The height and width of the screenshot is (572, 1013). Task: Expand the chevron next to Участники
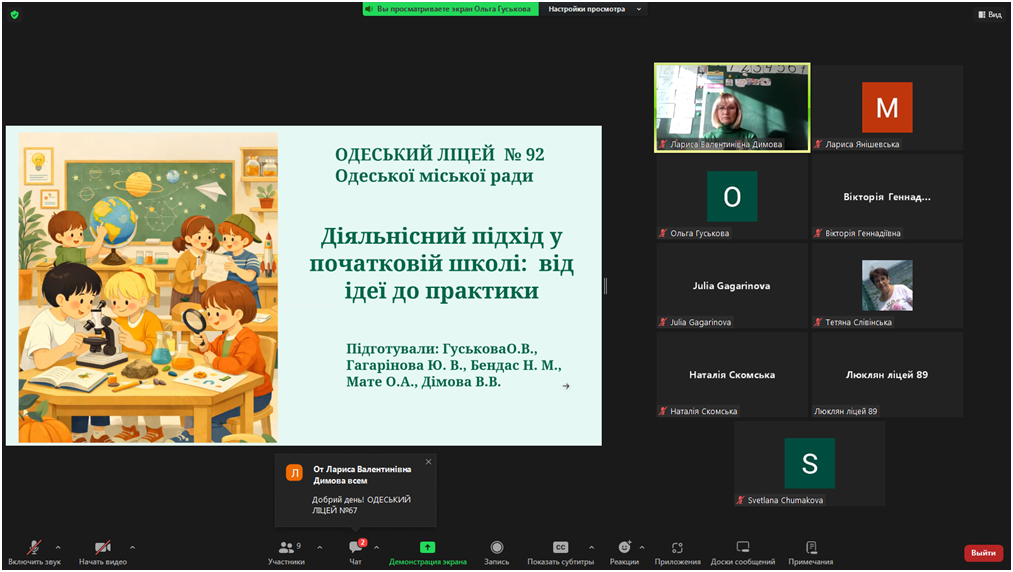click(319, 547)
